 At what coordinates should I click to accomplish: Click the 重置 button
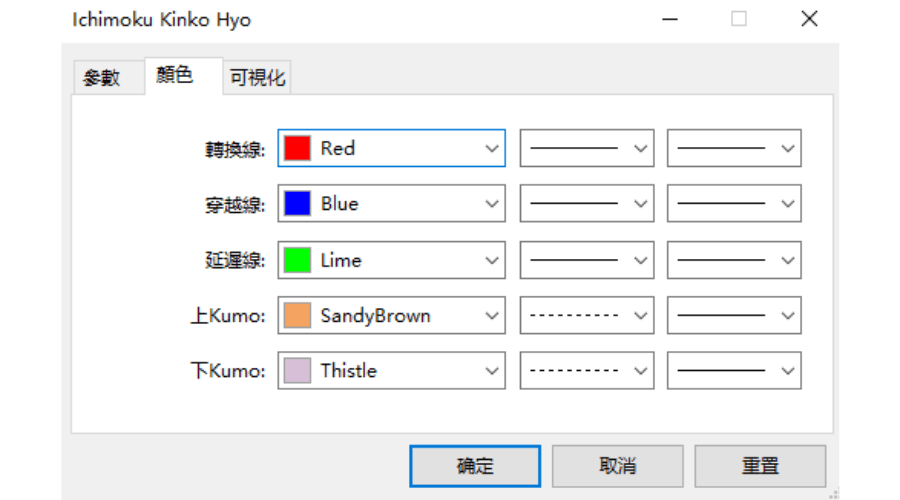pos(760,466)
